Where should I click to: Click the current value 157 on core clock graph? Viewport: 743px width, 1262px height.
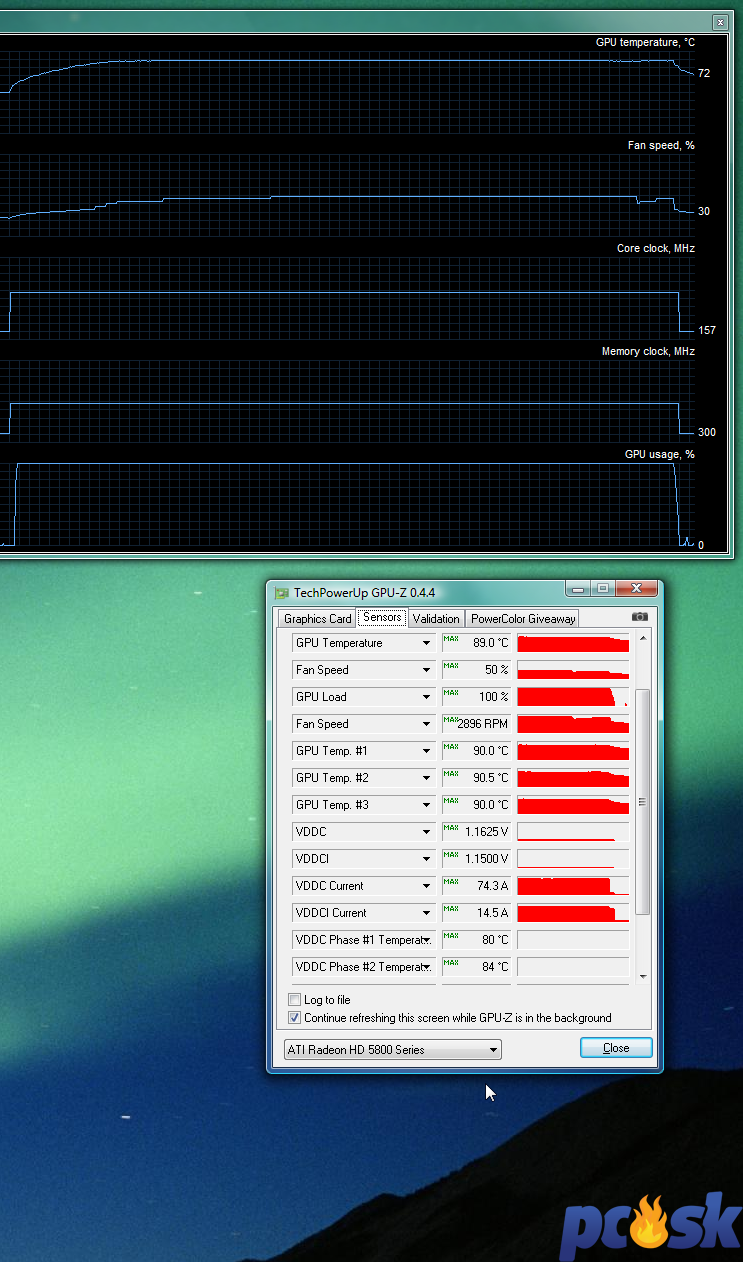coord(707,330)
